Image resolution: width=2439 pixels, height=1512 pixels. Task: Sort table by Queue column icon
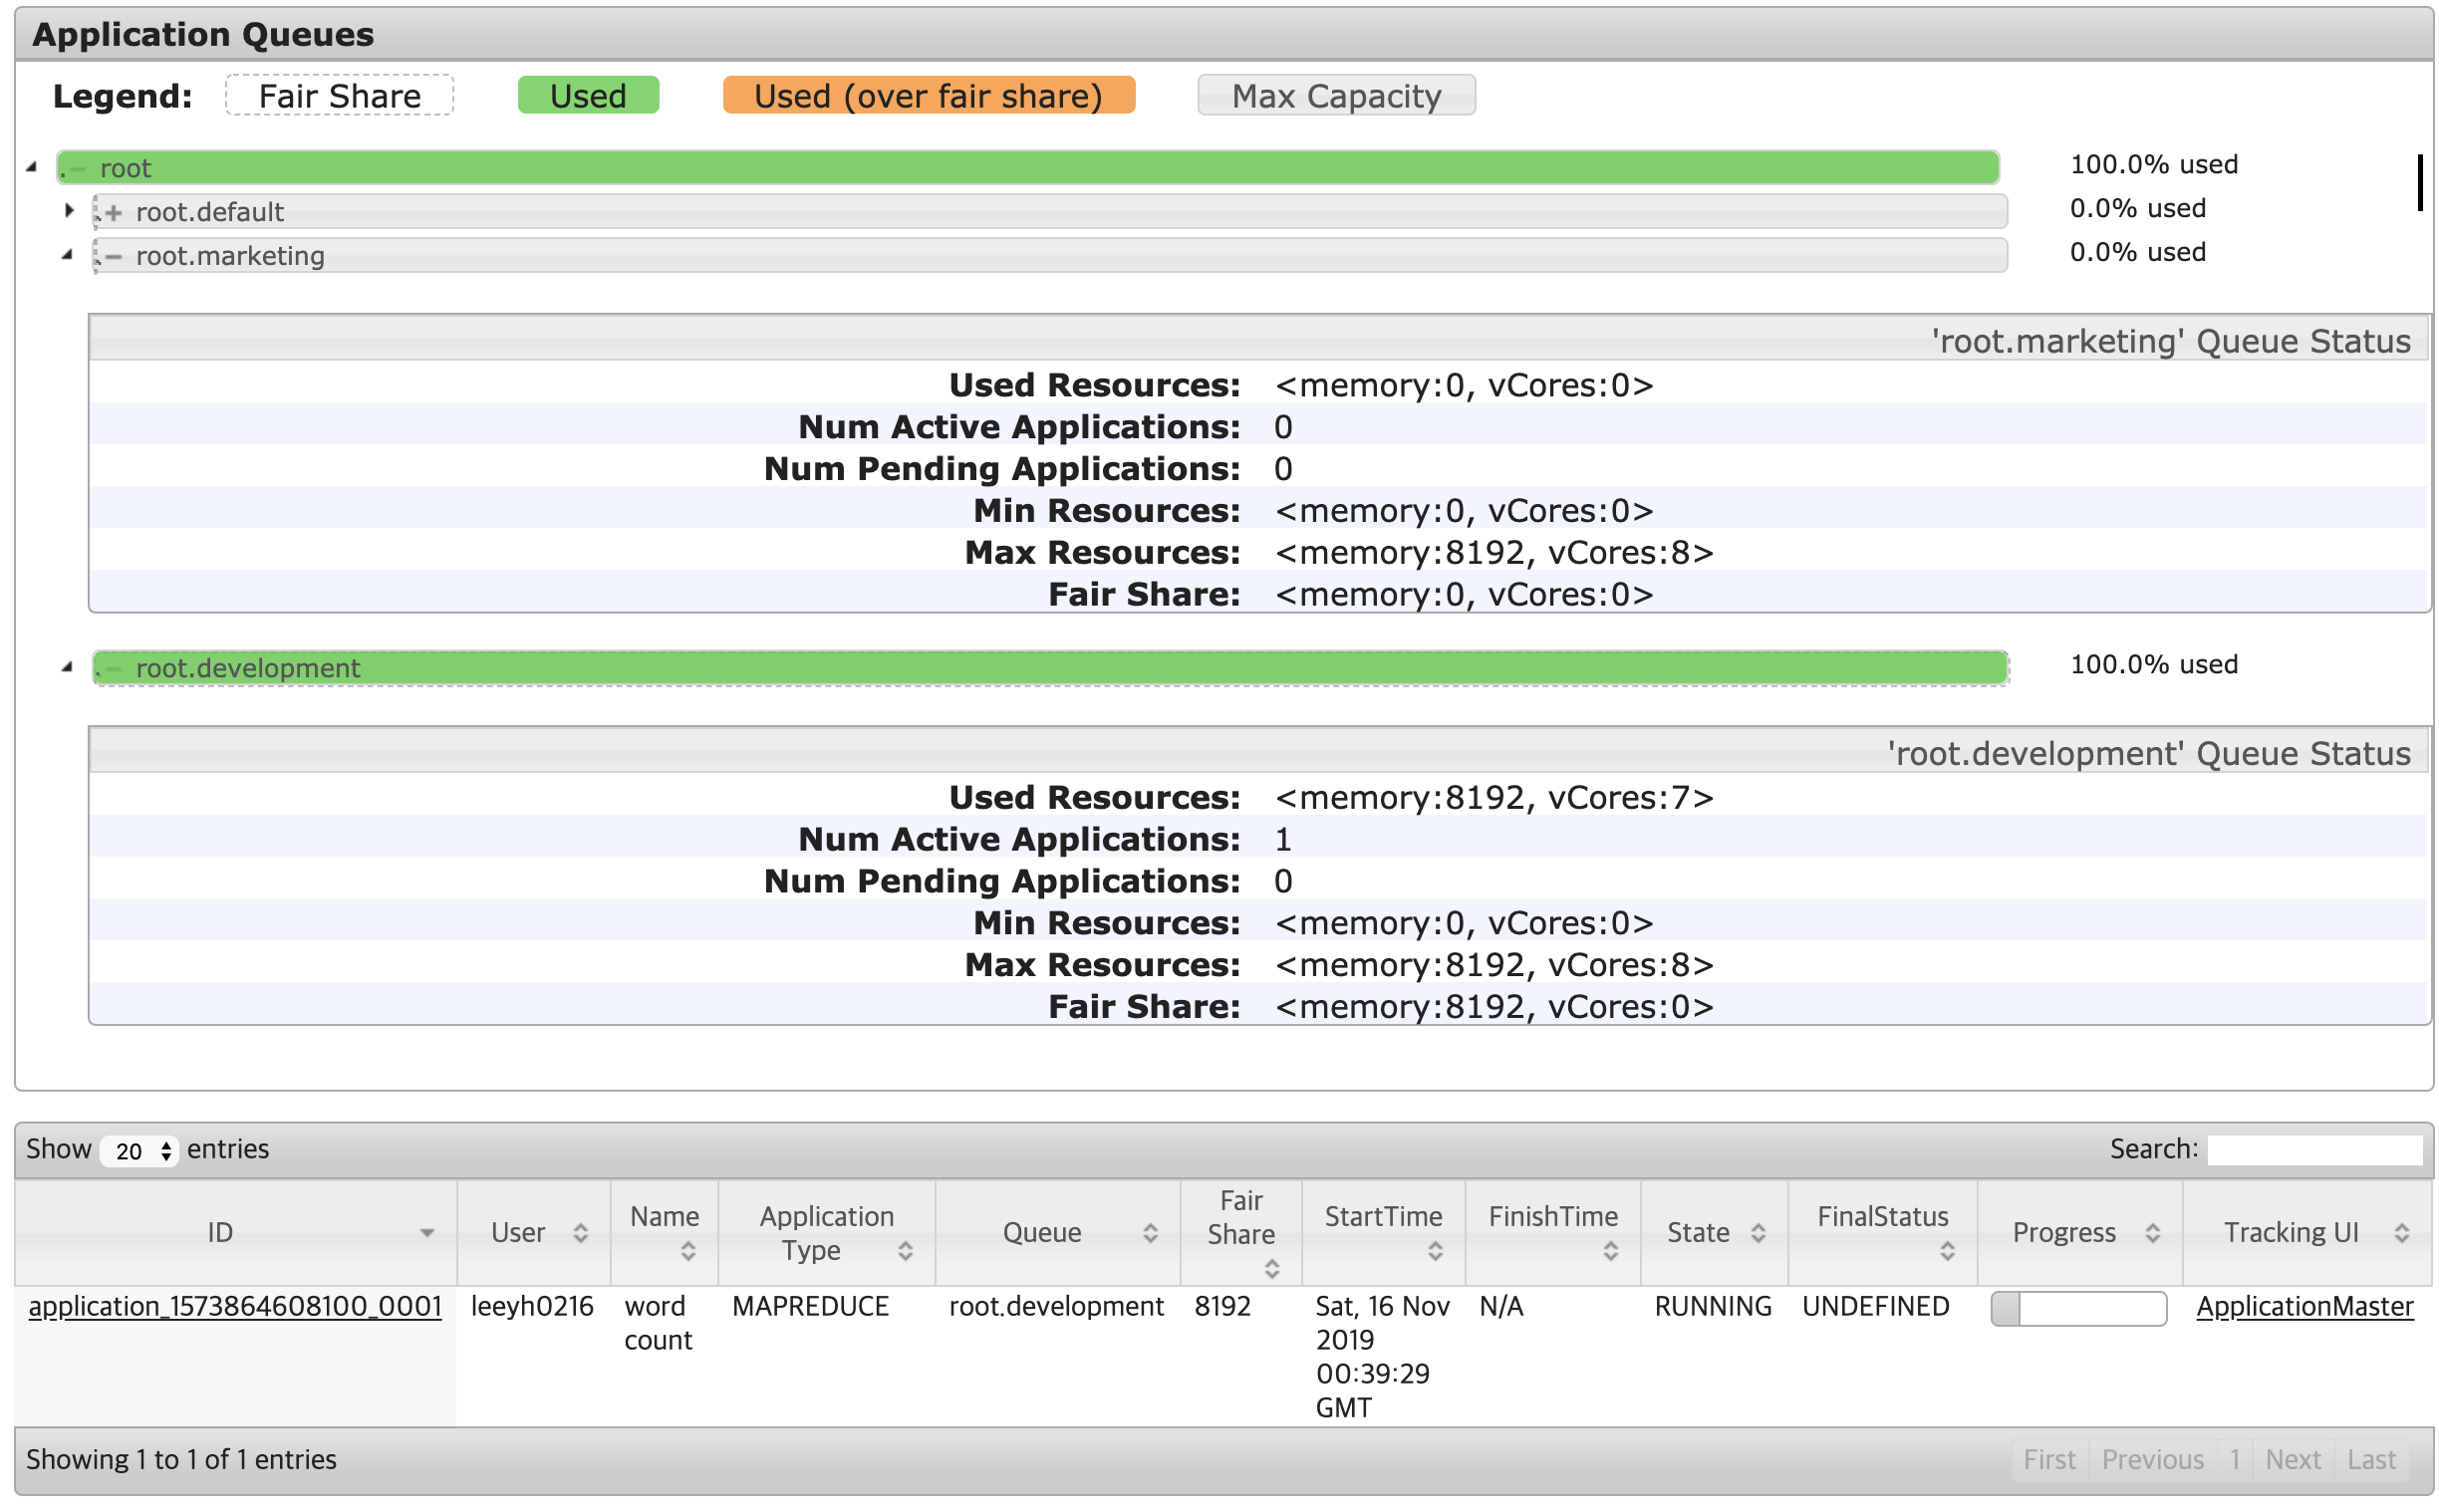[x=1150, y=1233]
